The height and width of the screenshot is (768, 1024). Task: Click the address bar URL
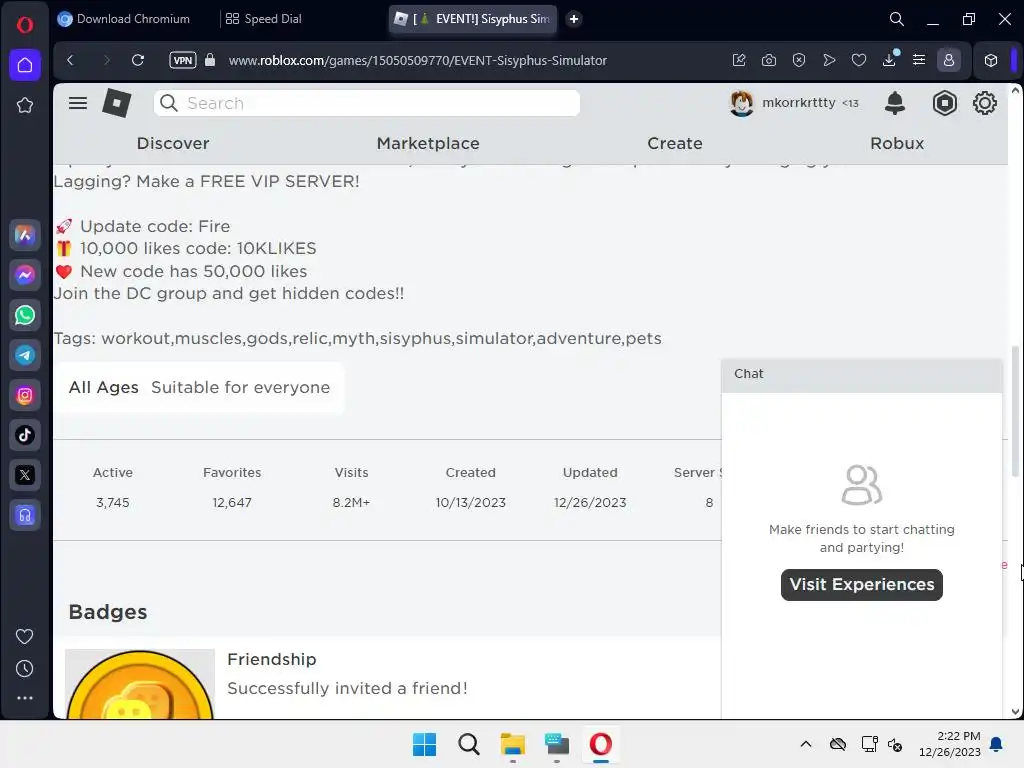pos(417,60)
